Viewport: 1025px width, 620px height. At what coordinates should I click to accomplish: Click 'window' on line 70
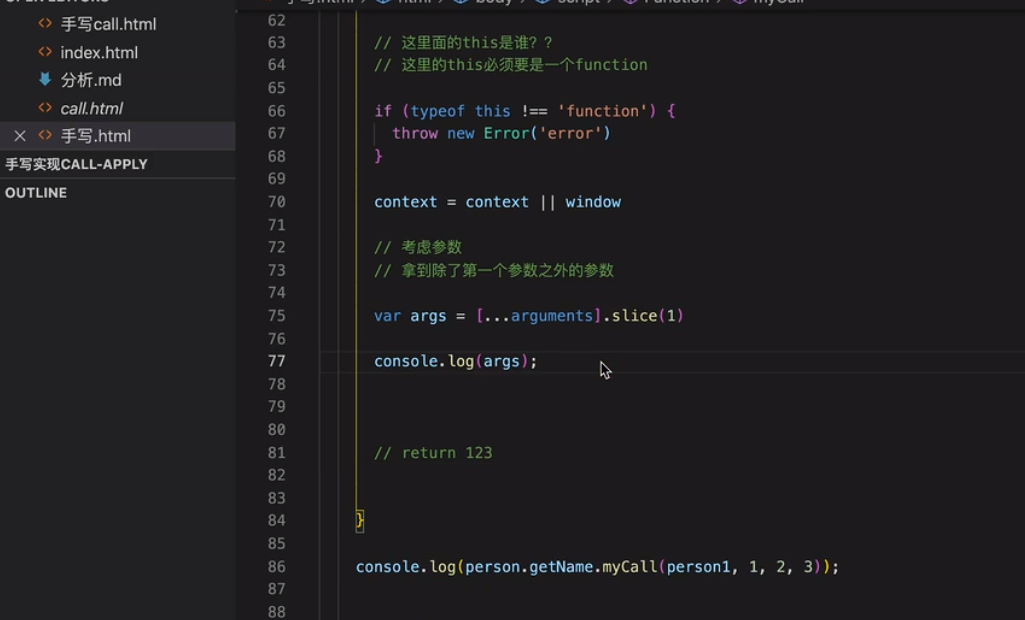click(593, 202)
